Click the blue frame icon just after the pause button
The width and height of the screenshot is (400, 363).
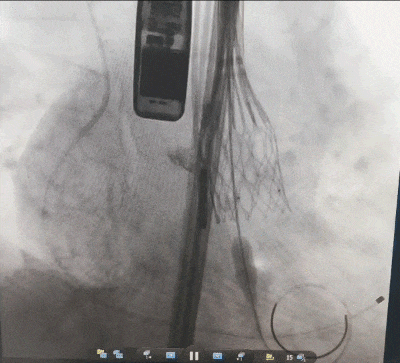tap(217, 356)
